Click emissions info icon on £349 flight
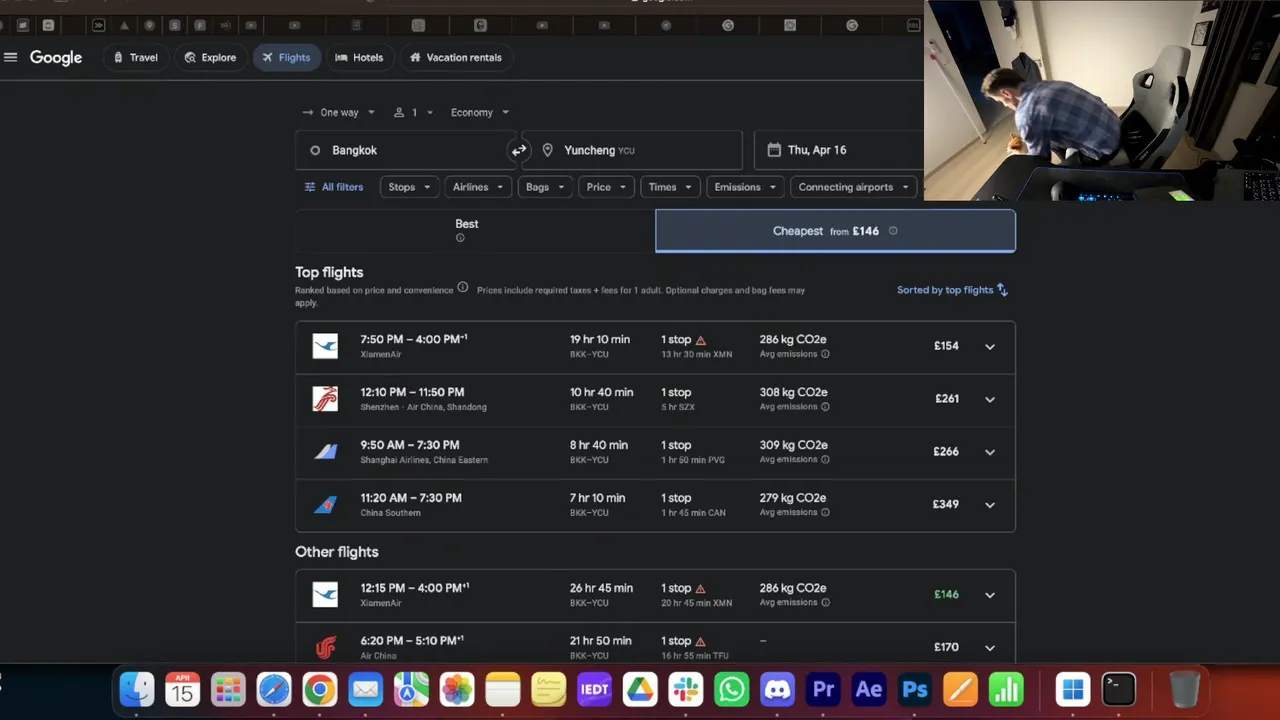Viewport: 1280px width, 720px height. point(825,512)
